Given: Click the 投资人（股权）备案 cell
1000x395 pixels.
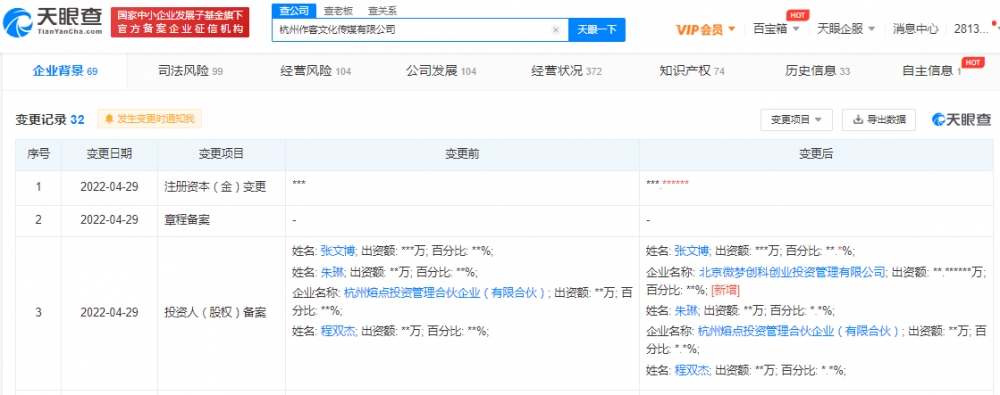Looking at the screenshot, I should coord(221,313).
